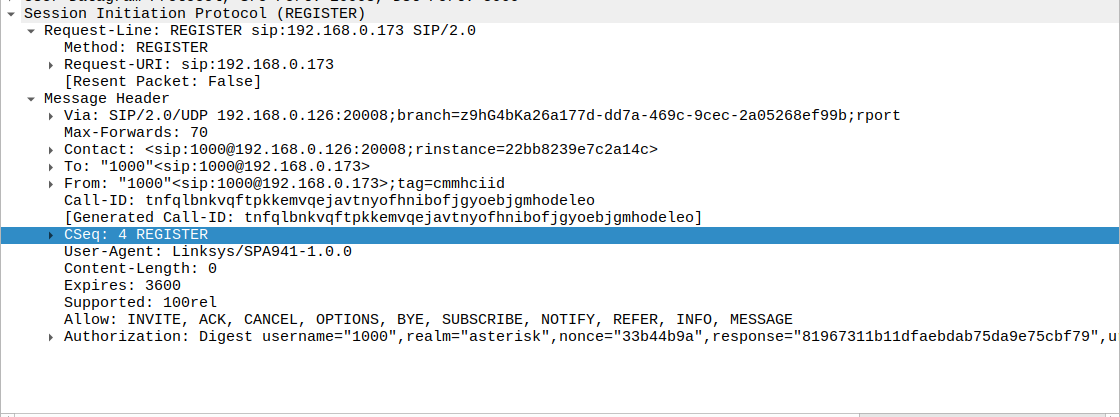1120x417 pixels.
Task: Expand the highlighted CSeq: 4 REGISTER arrow
Action: coord(51,235)
